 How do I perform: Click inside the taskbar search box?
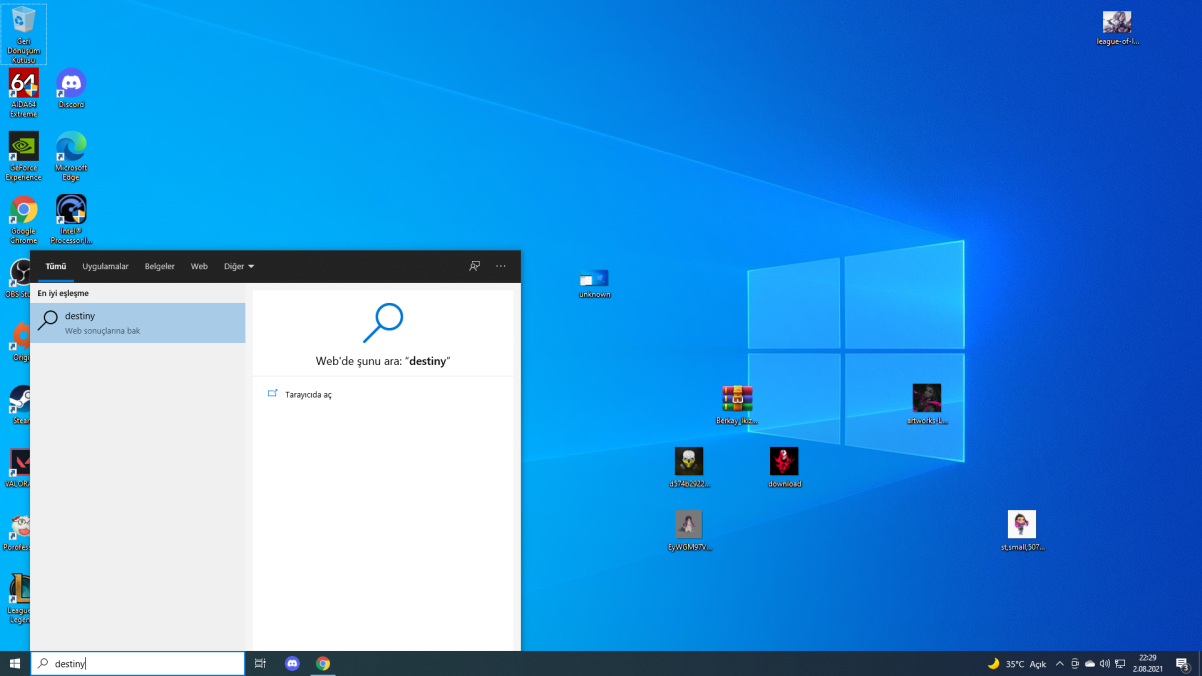point(138,663)
